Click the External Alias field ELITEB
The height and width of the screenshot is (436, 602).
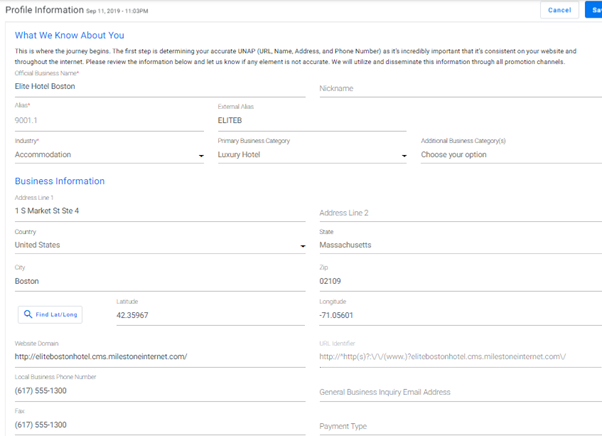(x=312, y=121)
